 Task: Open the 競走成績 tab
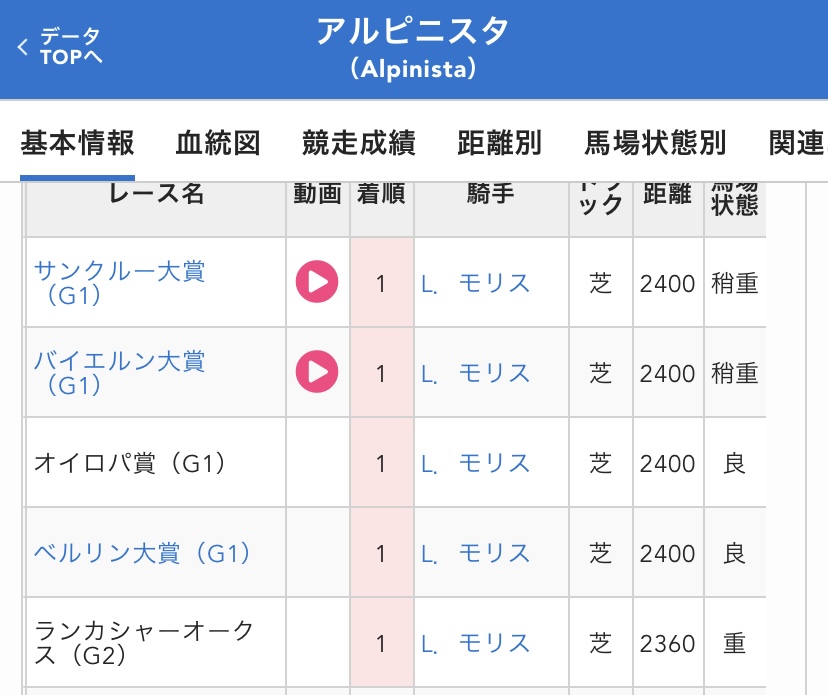click(x=358, y=143)
